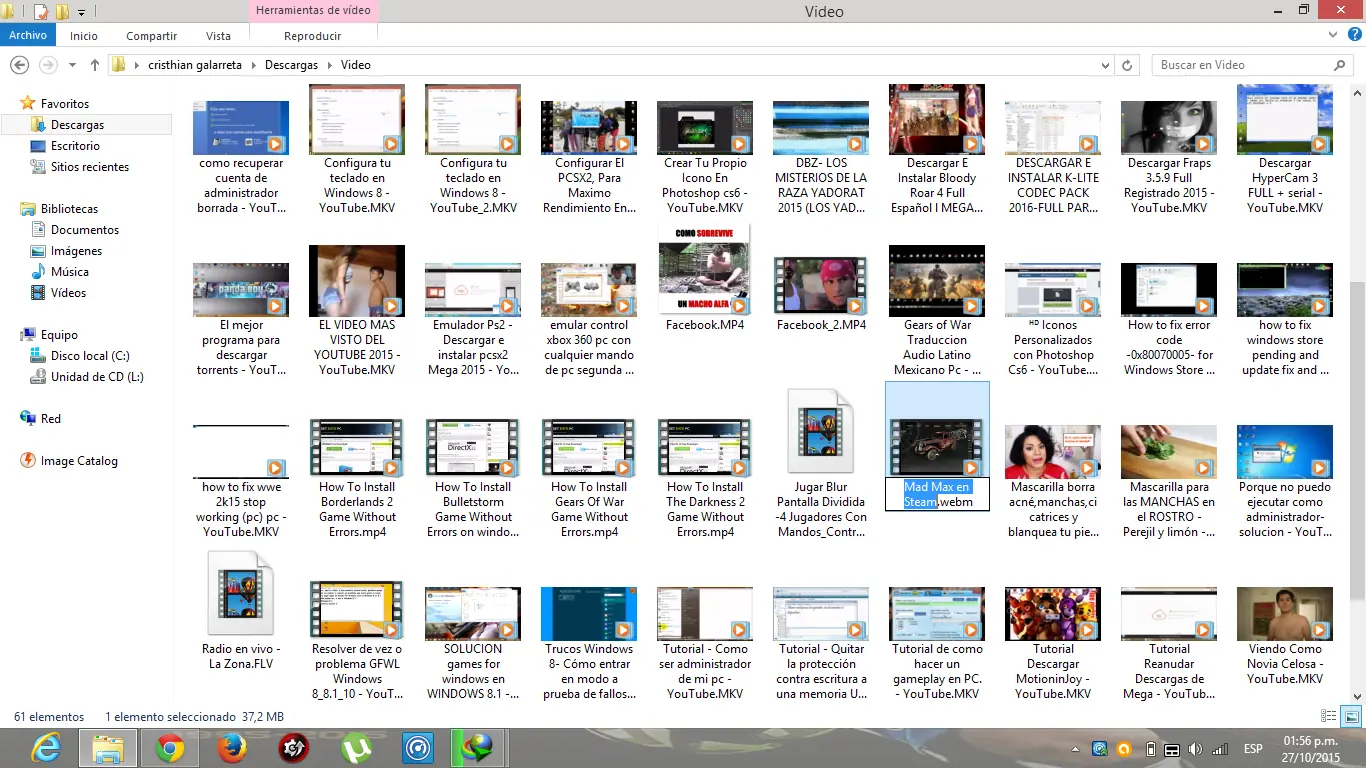Open the Inicio ribbon tab
Screen dimensions: 1366x768
click(84, 36)
